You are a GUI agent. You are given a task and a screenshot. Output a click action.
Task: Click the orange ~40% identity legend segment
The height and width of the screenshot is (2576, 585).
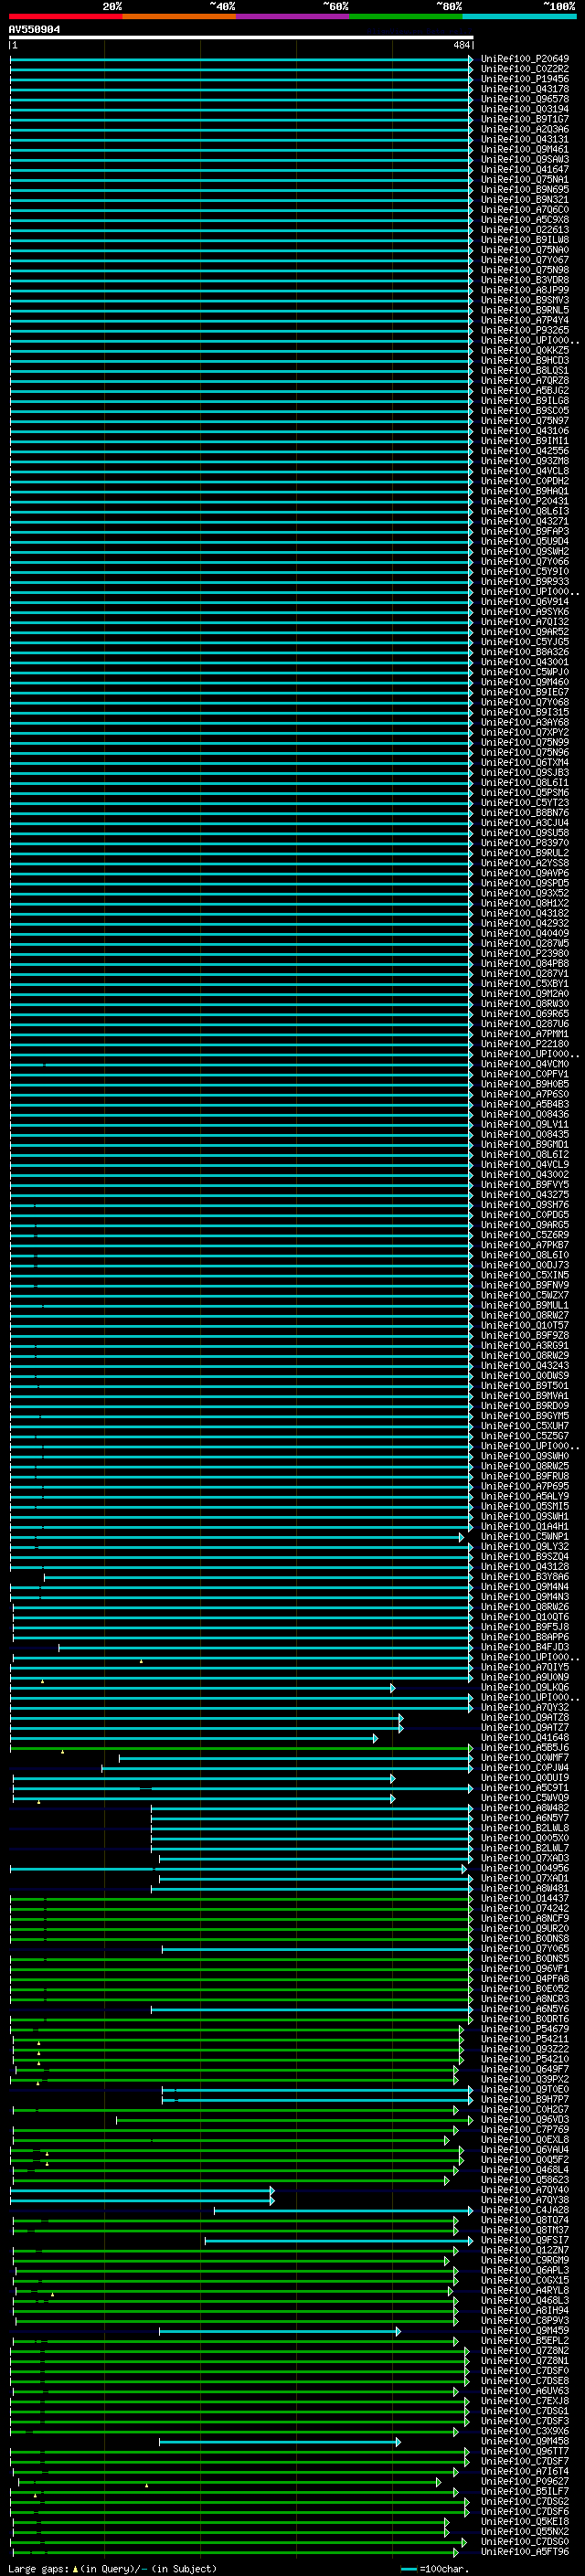[x=179, y=17]
